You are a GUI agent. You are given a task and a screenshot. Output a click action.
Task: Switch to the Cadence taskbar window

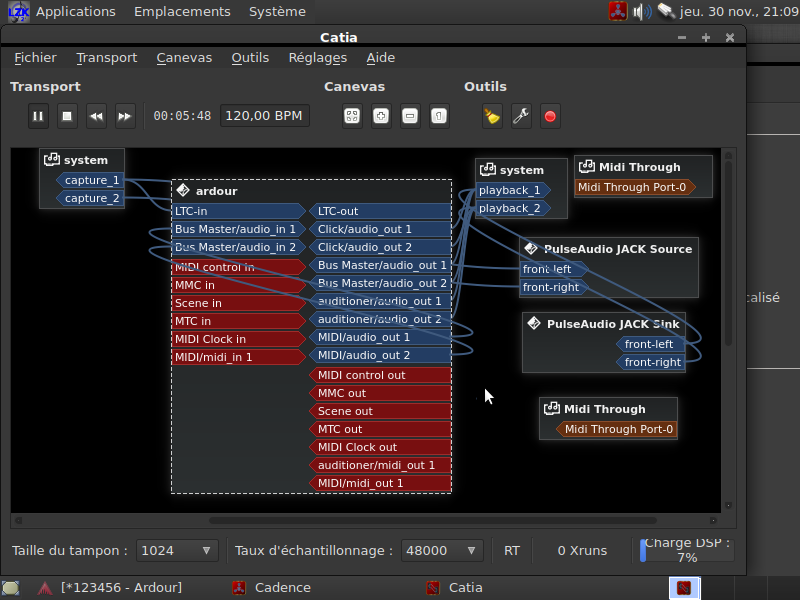[x=271, y=588]
